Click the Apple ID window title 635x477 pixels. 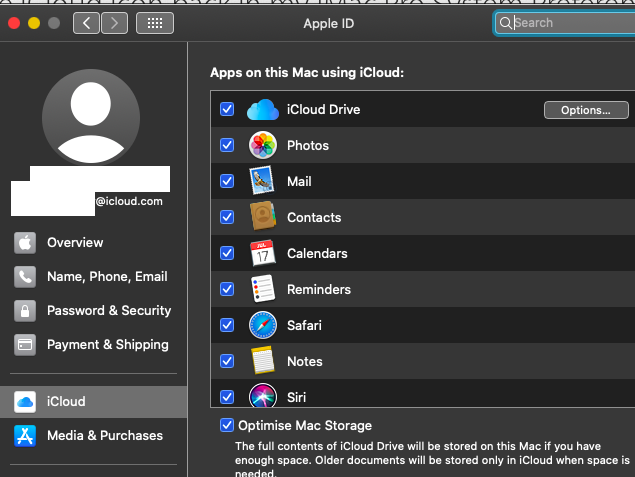(329, 23)
